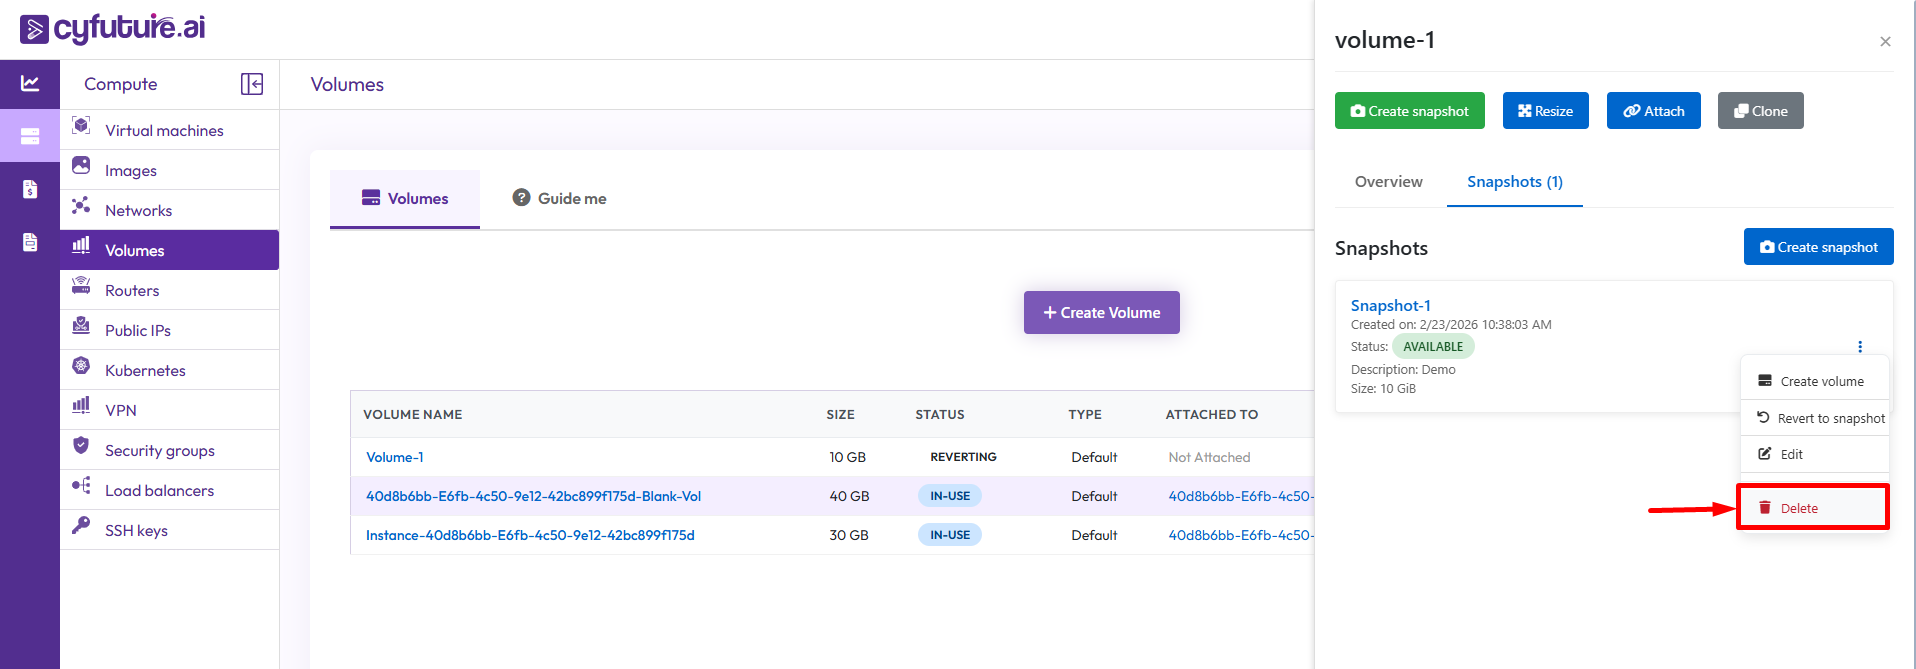Click the green Create snapshot button
This screenshot has width=1916, height=669.
coord(1409,111)
